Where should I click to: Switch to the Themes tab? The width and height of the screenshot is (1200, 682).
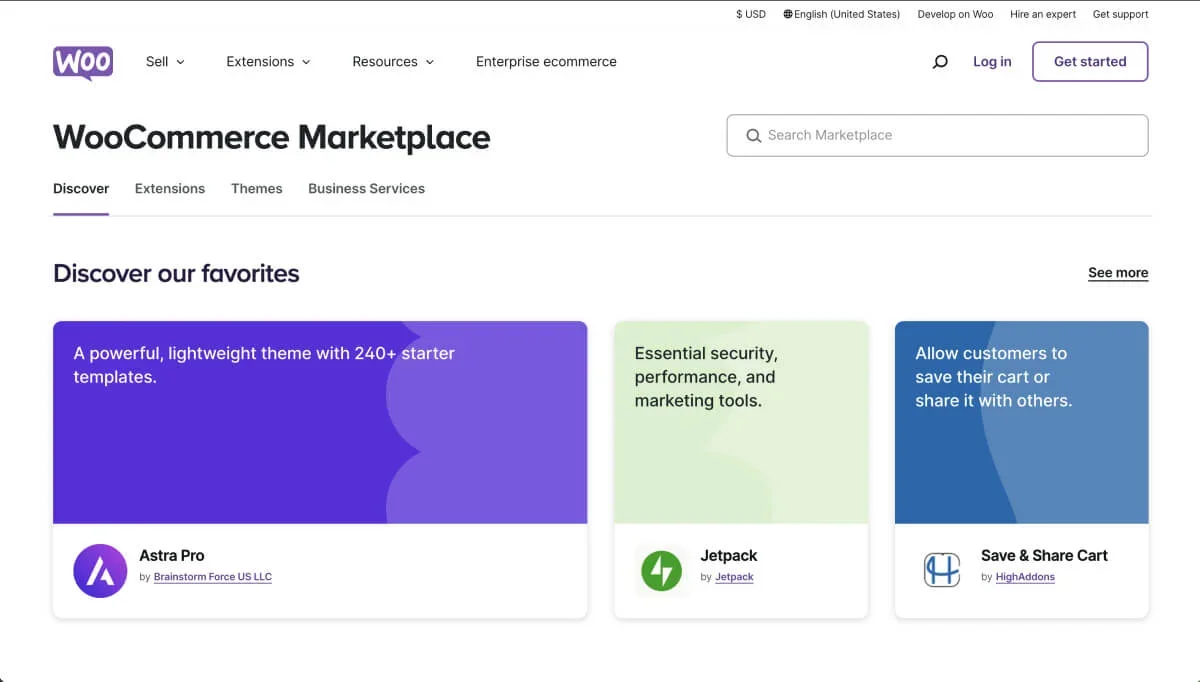click(x=256, y=188)
